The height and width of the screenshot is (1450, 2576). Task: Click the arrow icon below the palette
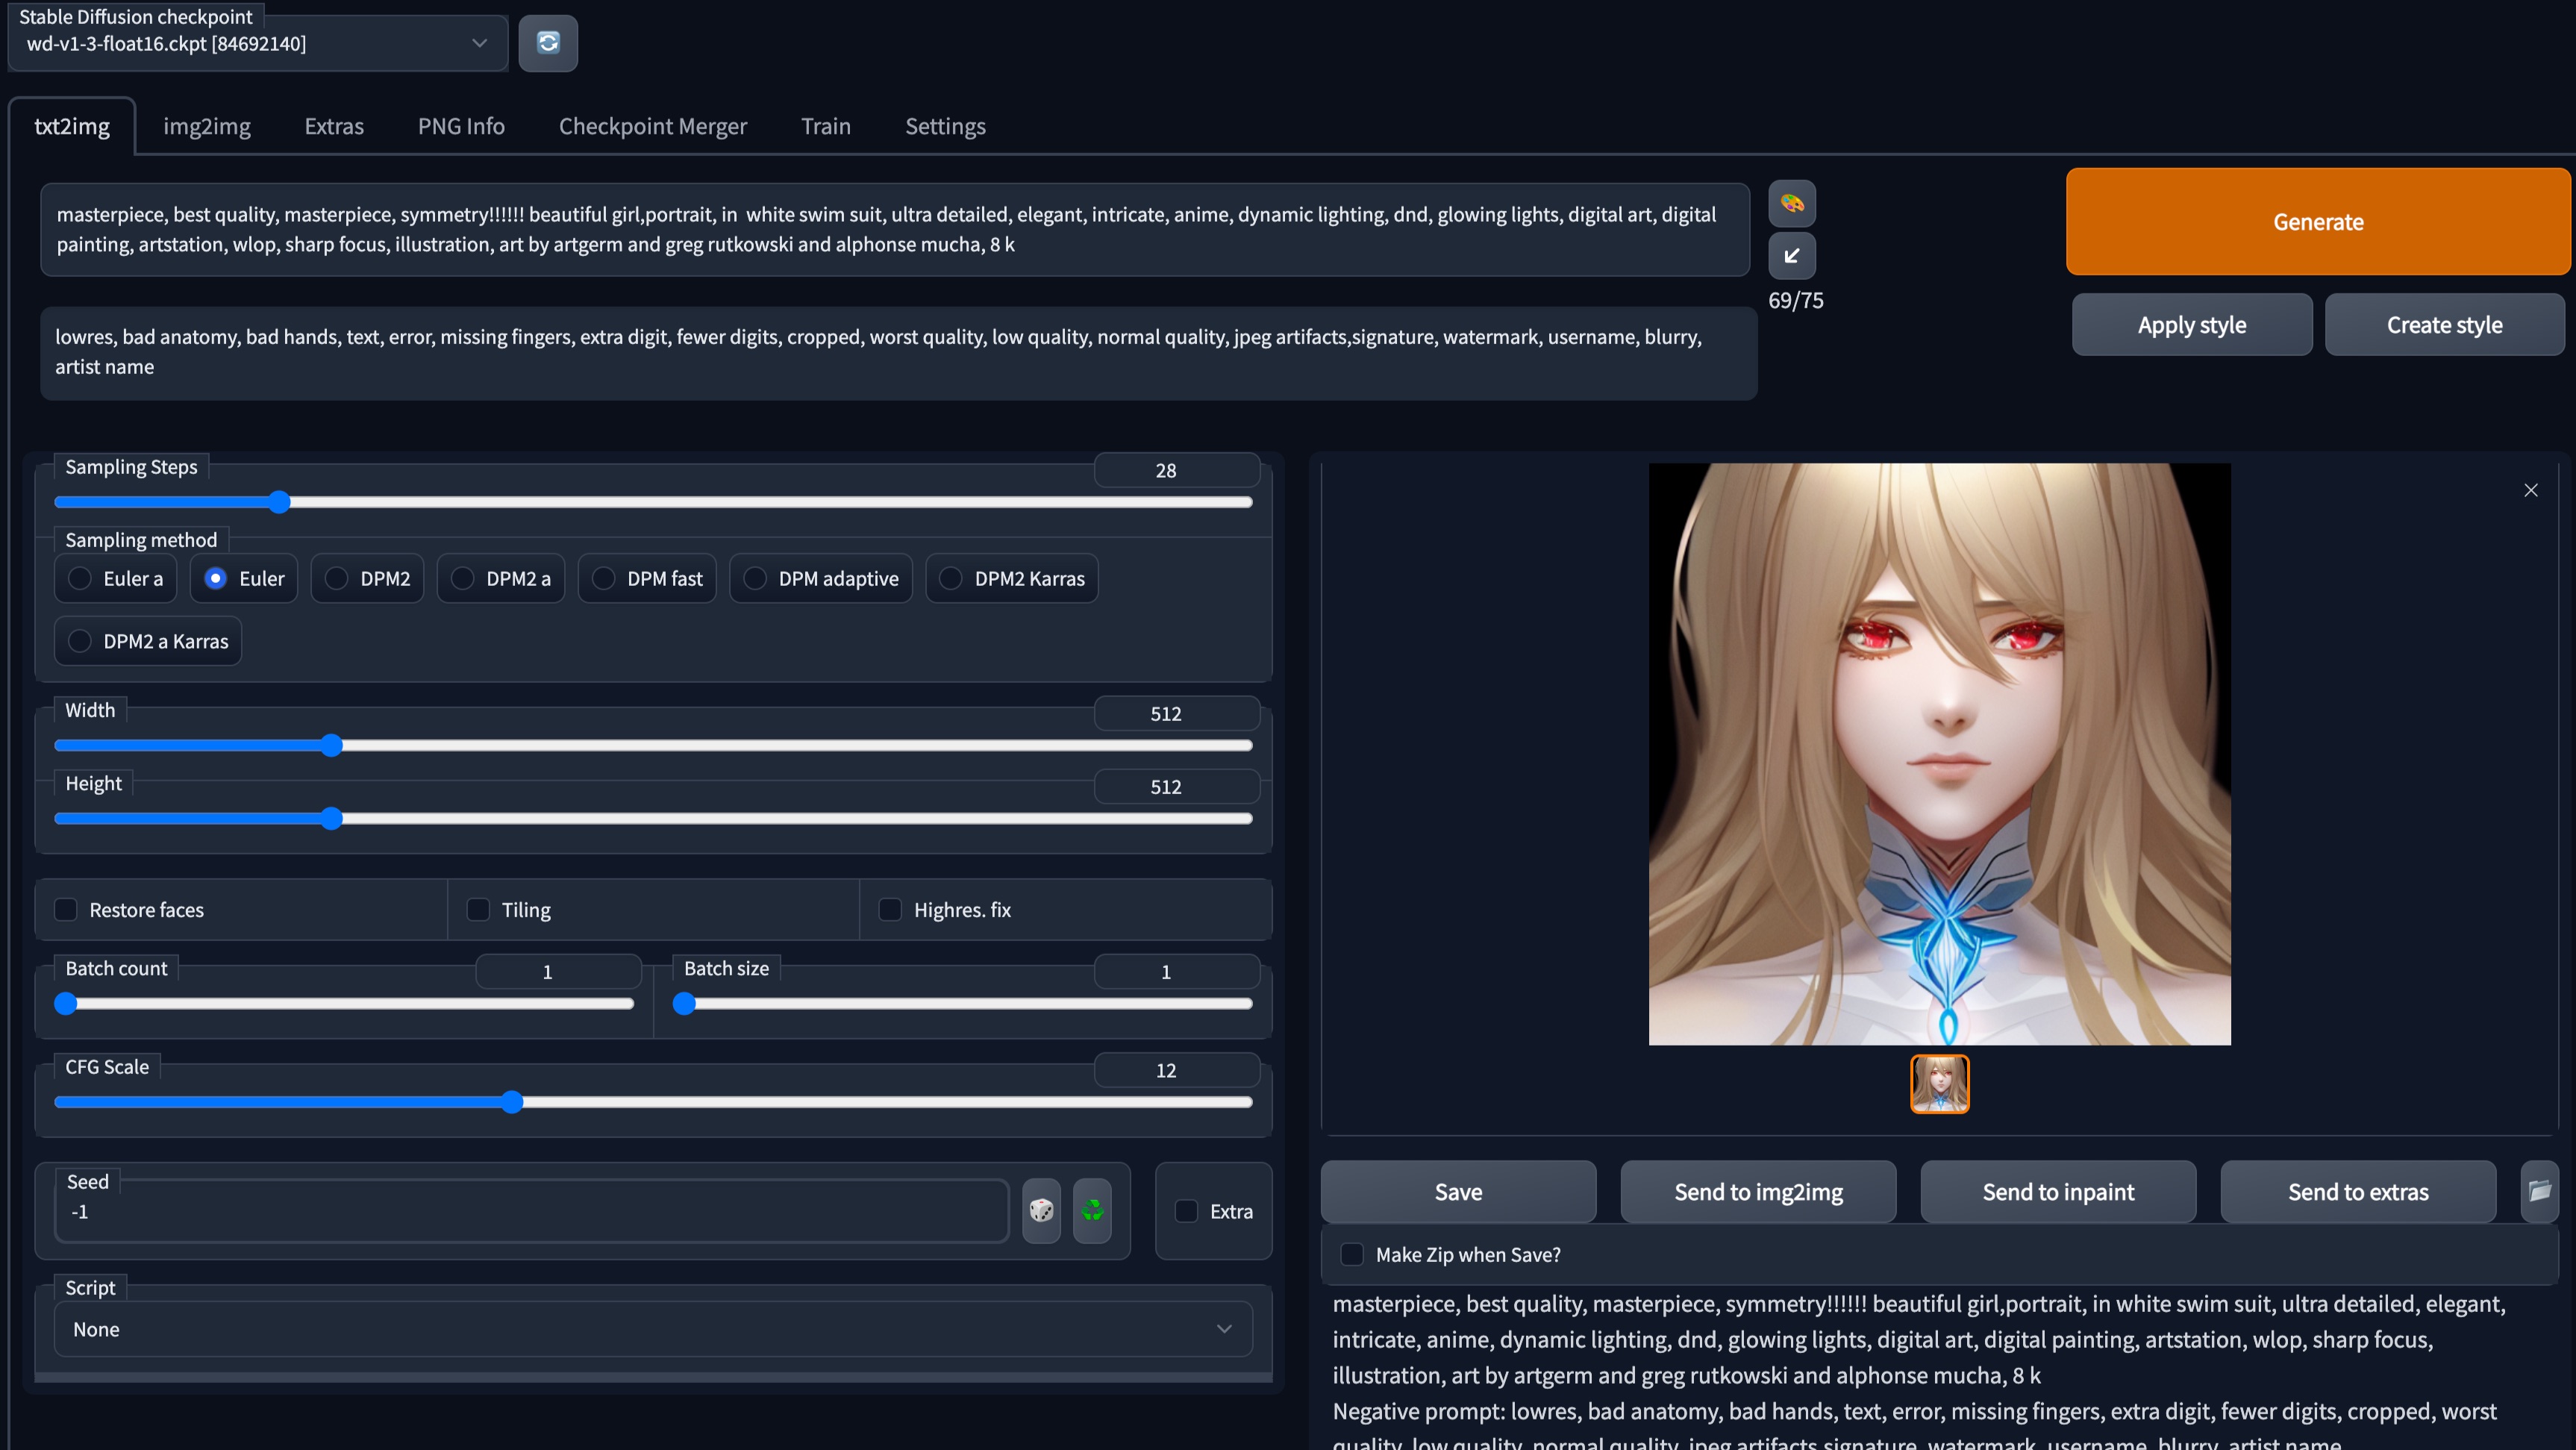click(x=1792, y=256)
